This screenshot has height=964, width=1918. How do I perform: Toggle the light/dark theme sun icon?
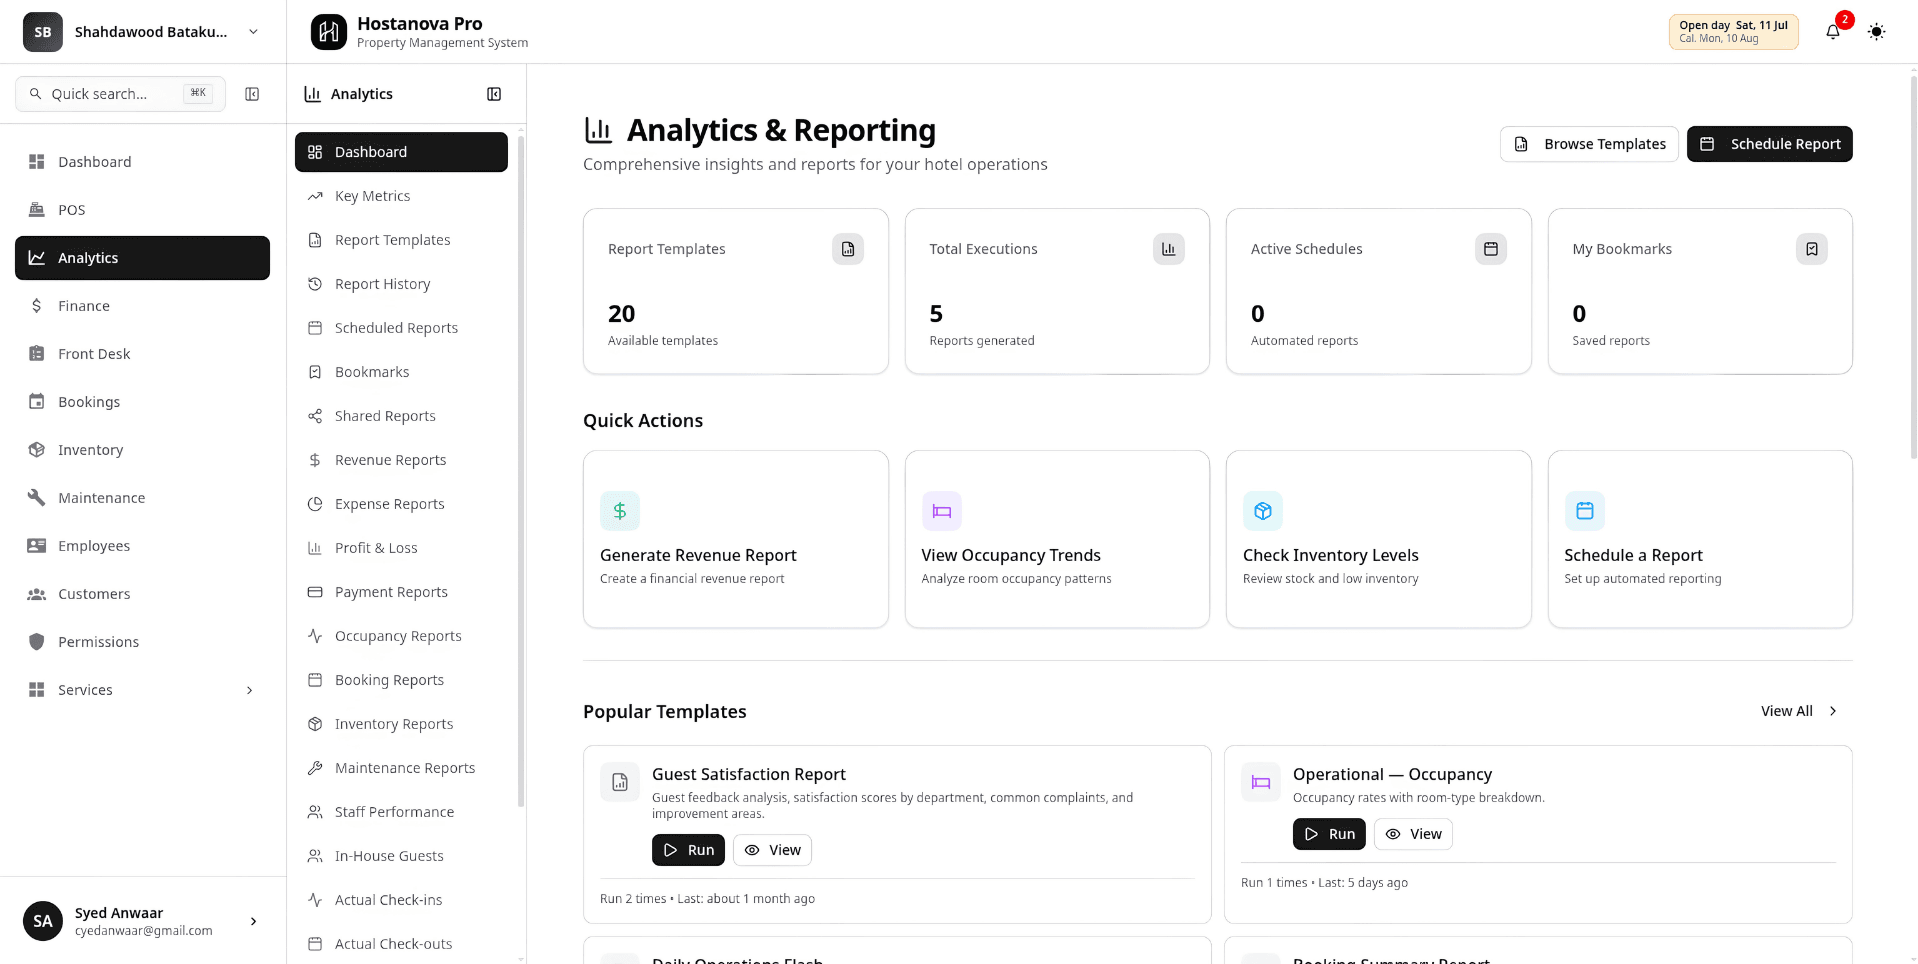[1876, 32]
